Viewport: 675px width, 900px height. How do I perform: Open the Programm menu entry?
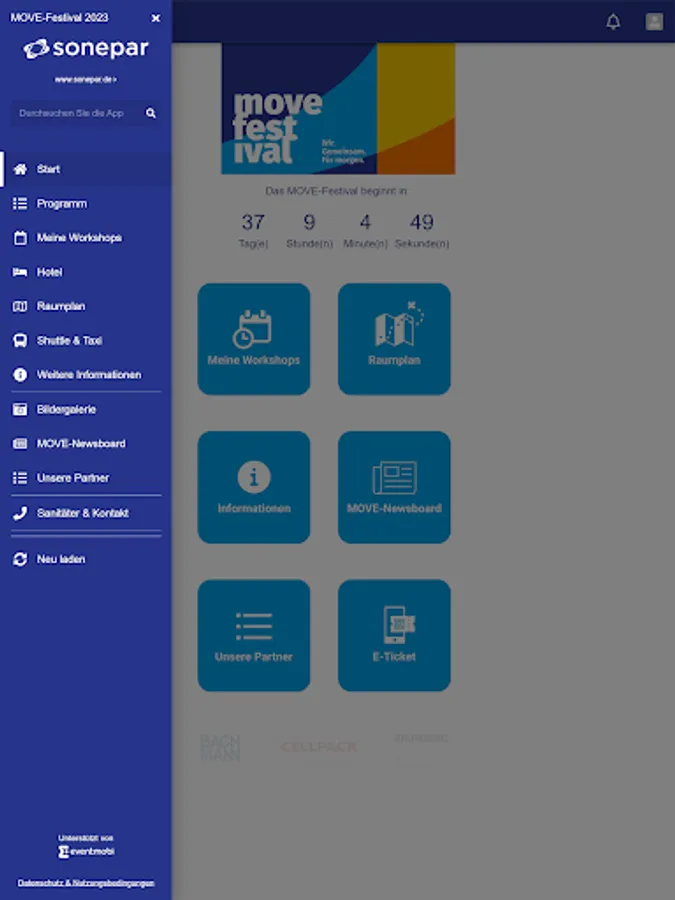click(x=86, y=204)
